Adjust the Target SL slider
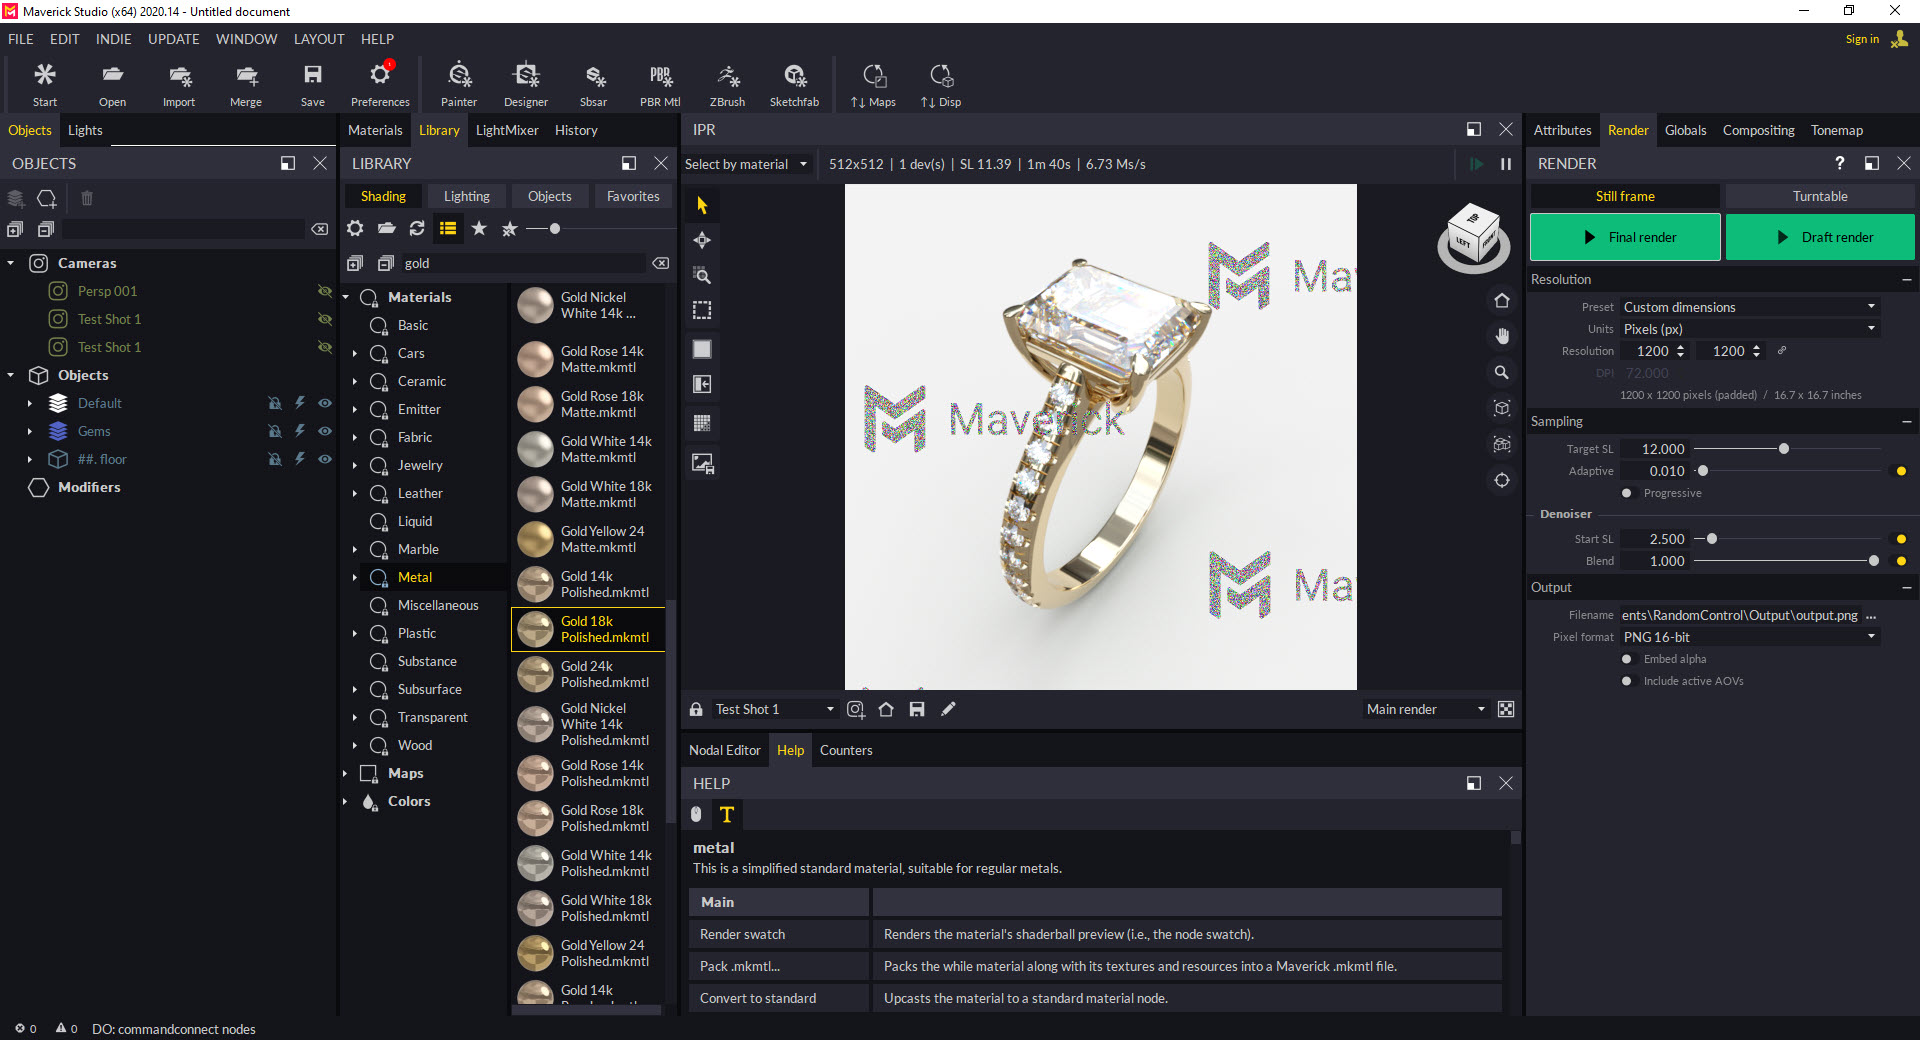Screen dimensions: 1920x1040 (1783, 449)
